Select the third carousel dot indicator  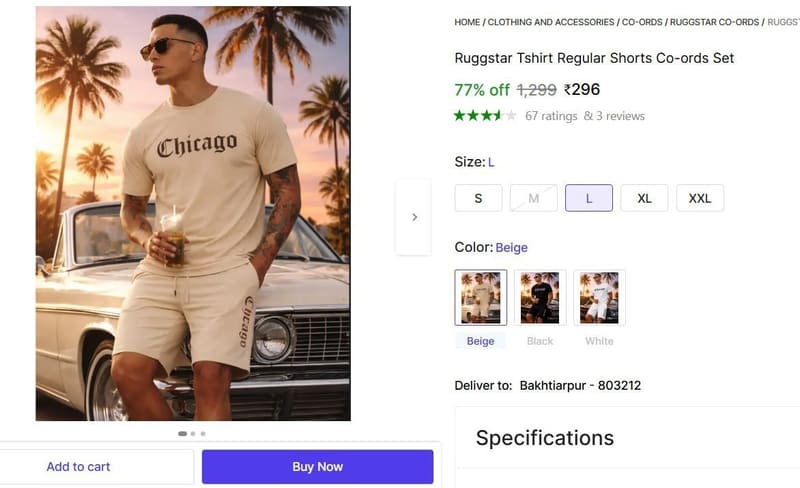203,433
